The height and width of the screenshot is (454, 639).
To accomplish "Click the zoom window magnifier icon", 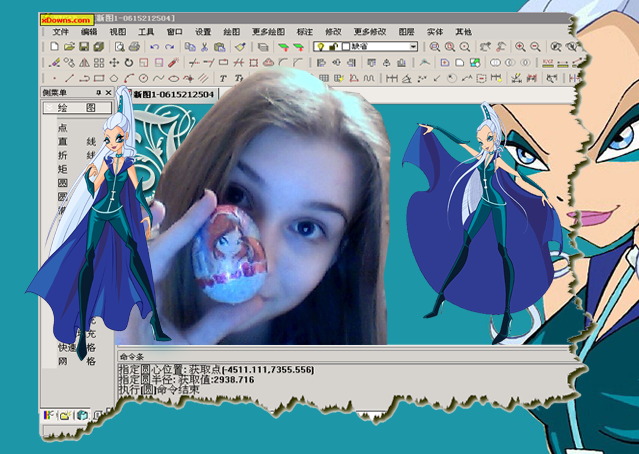I will pos(435,47).
